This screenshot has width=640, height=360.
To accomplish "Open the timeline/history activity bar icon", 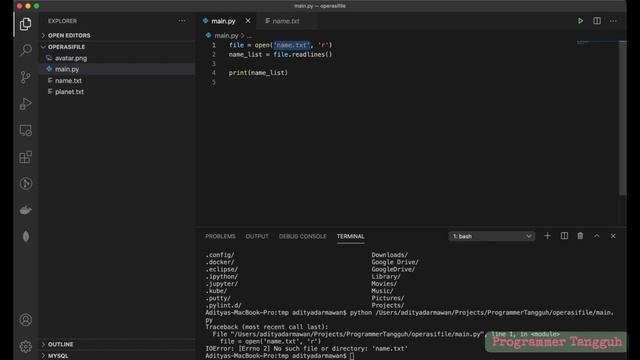I will pyautogui.click(x=26, y=184).
